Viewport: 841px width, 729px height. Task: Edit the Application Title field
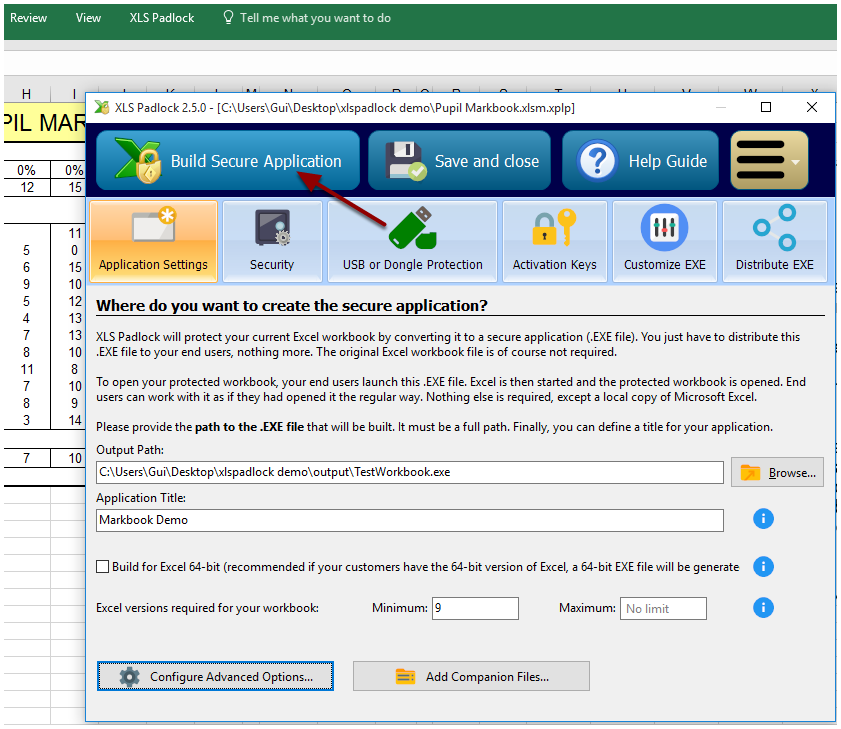pyautogui.click(x=409, y=520)
